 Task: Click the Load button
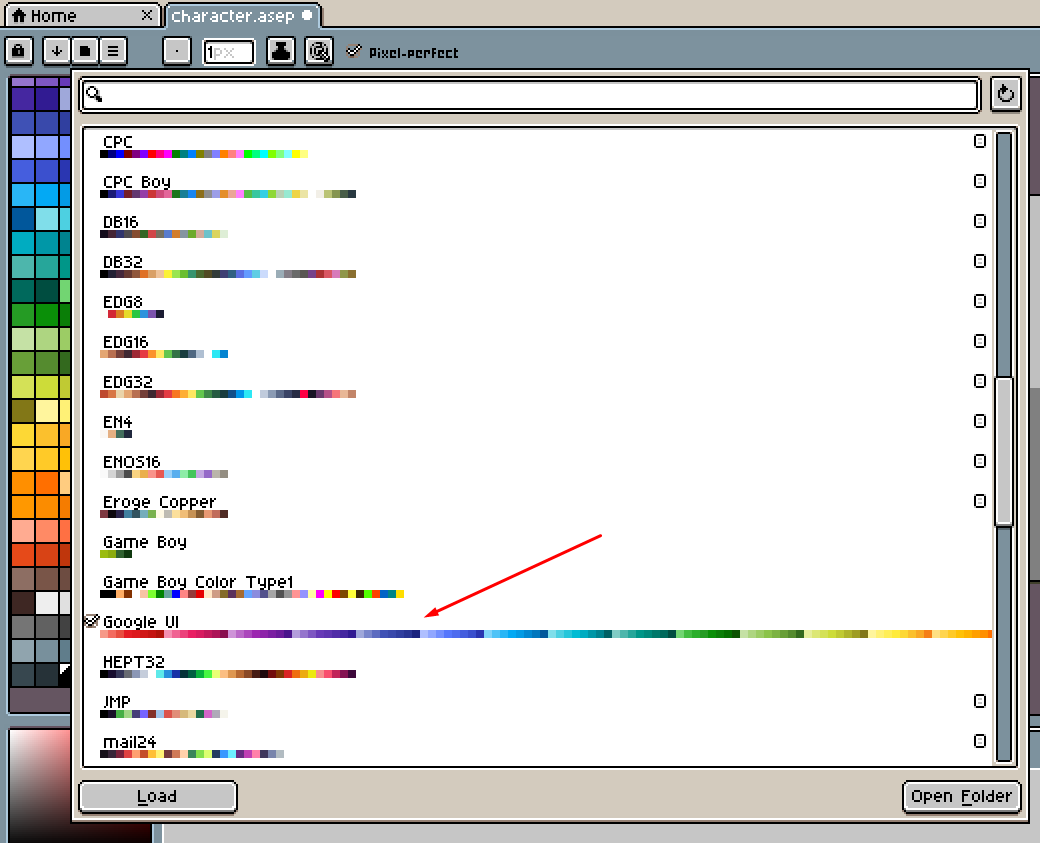pos(158,796)
